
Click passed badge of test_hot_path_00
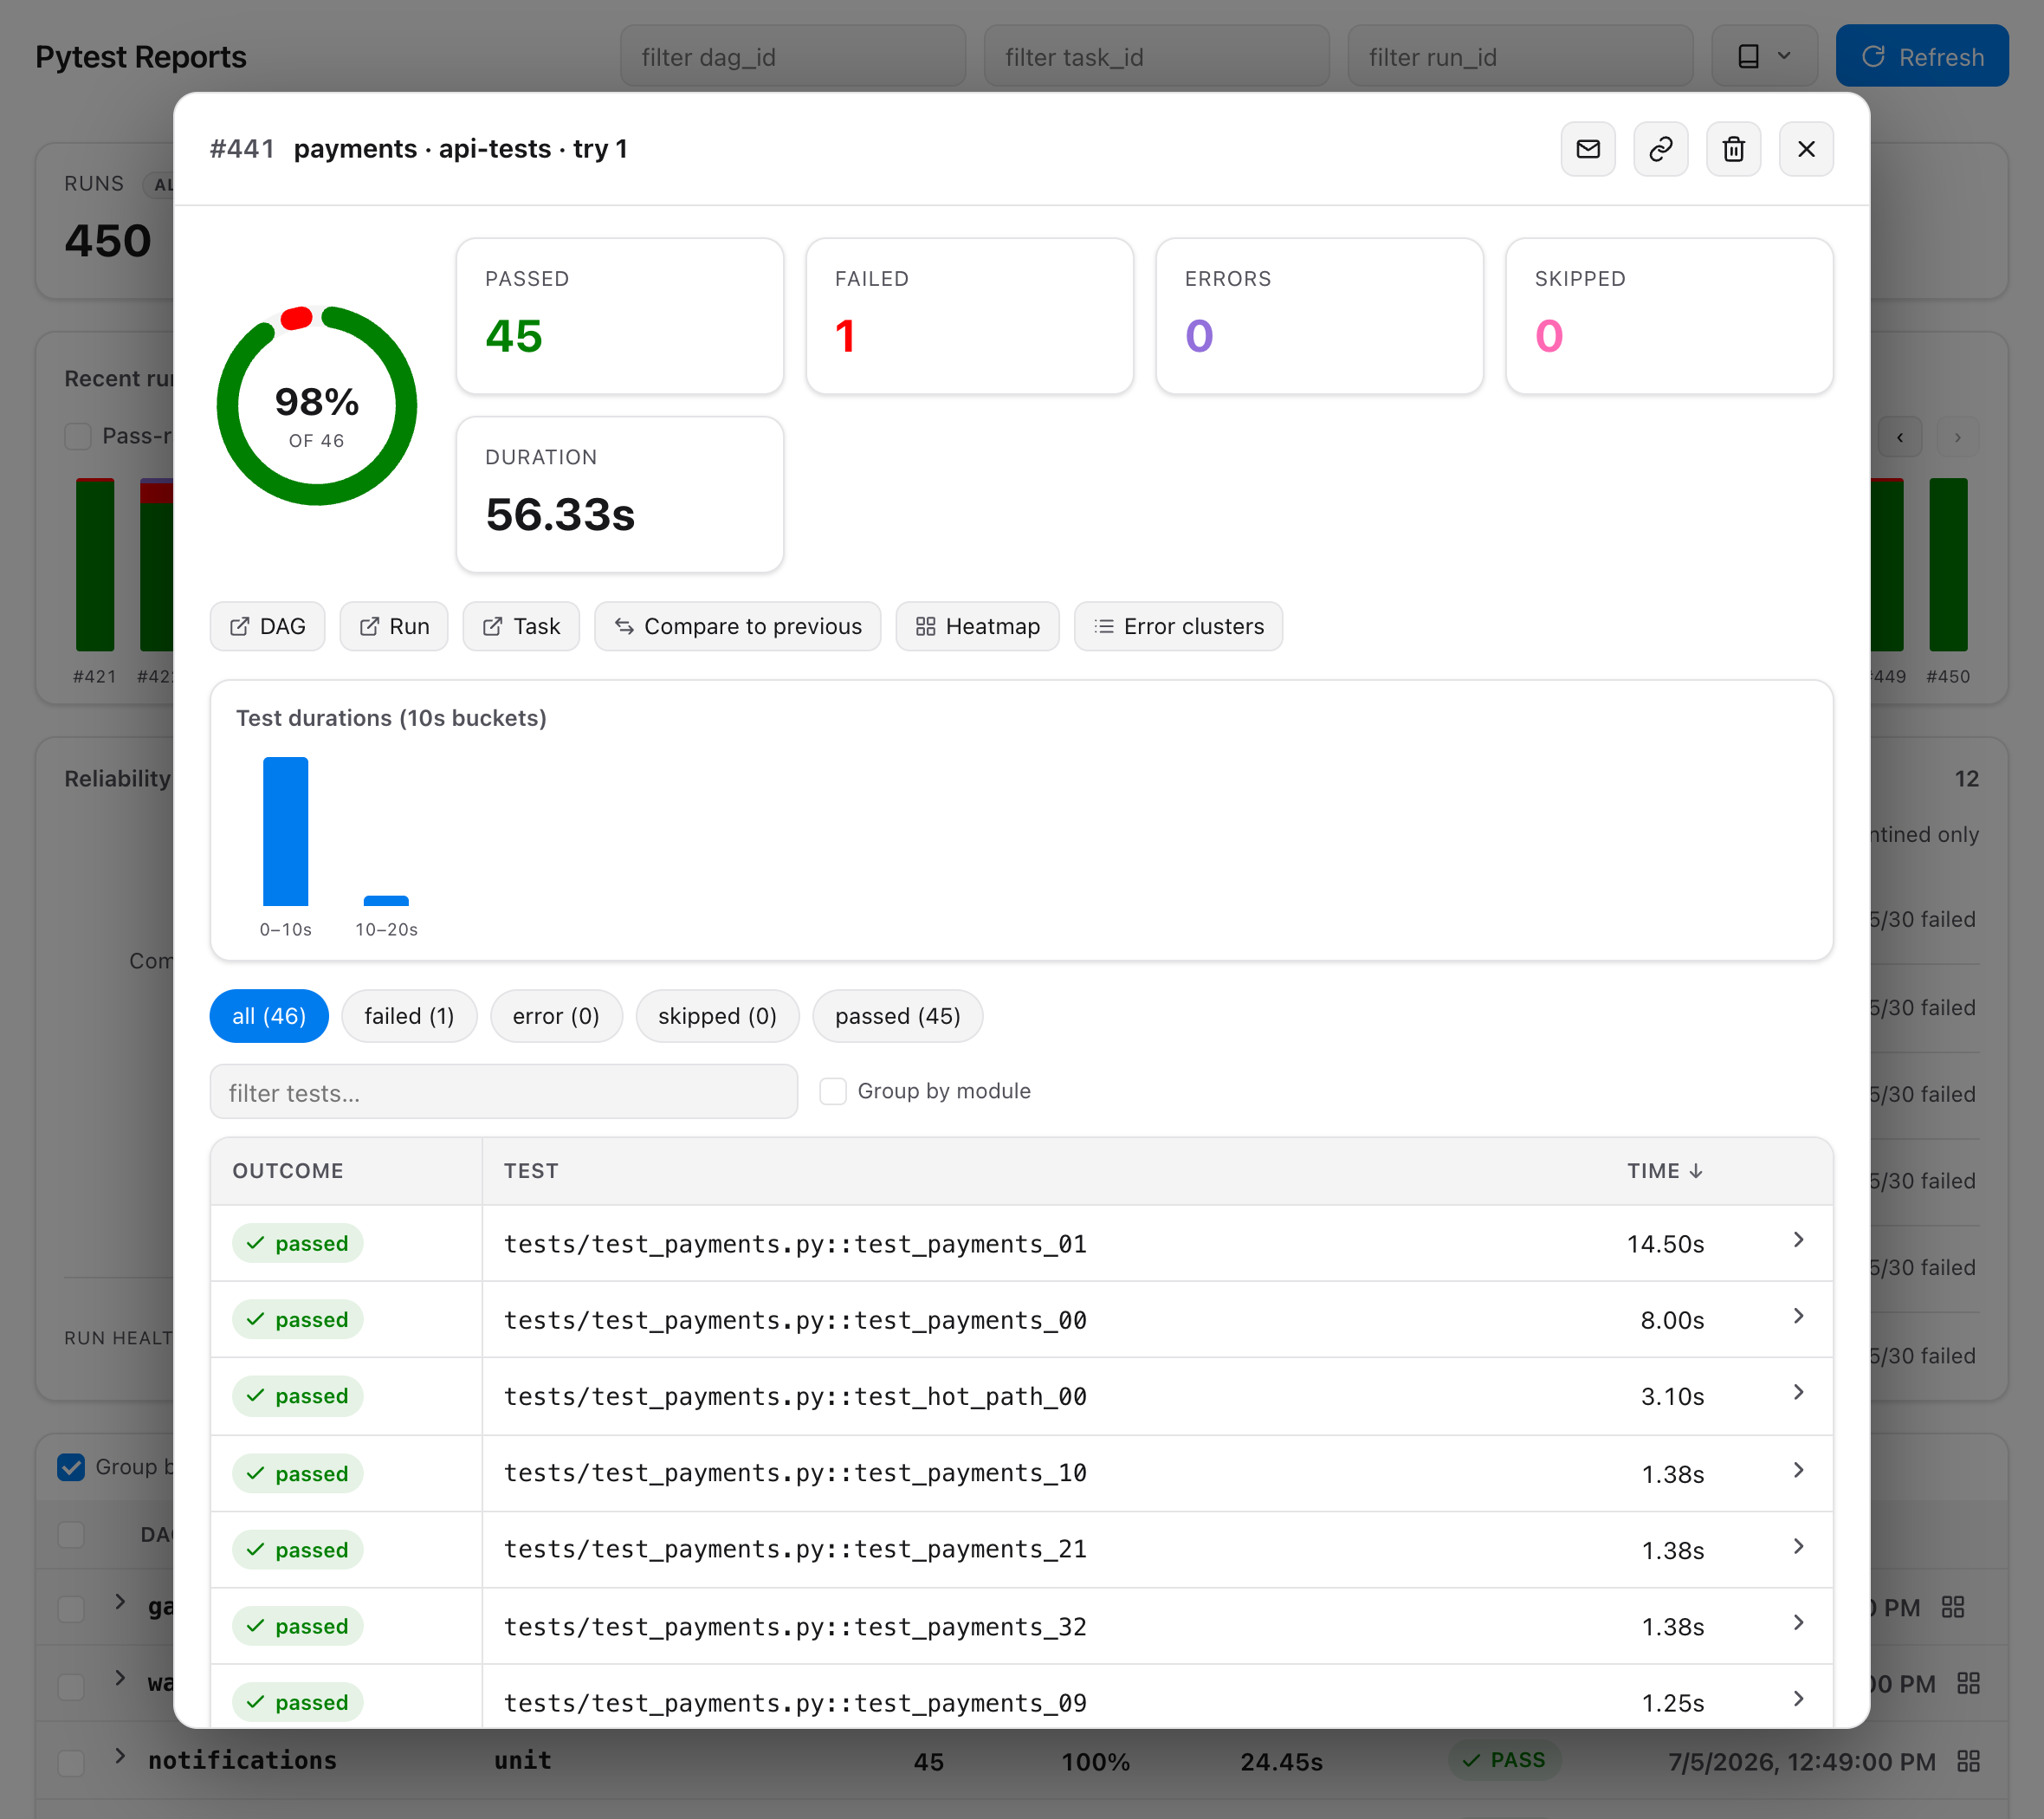tap(297, 1396)
